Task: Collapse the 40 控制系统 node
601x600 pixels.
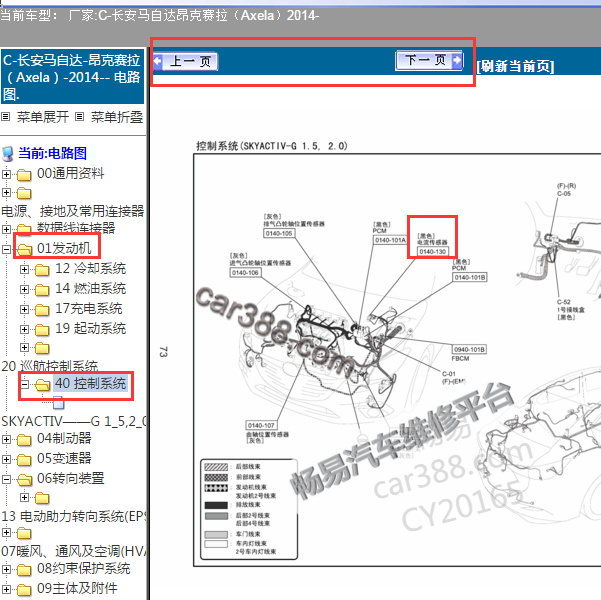Action: pos(25,384)
